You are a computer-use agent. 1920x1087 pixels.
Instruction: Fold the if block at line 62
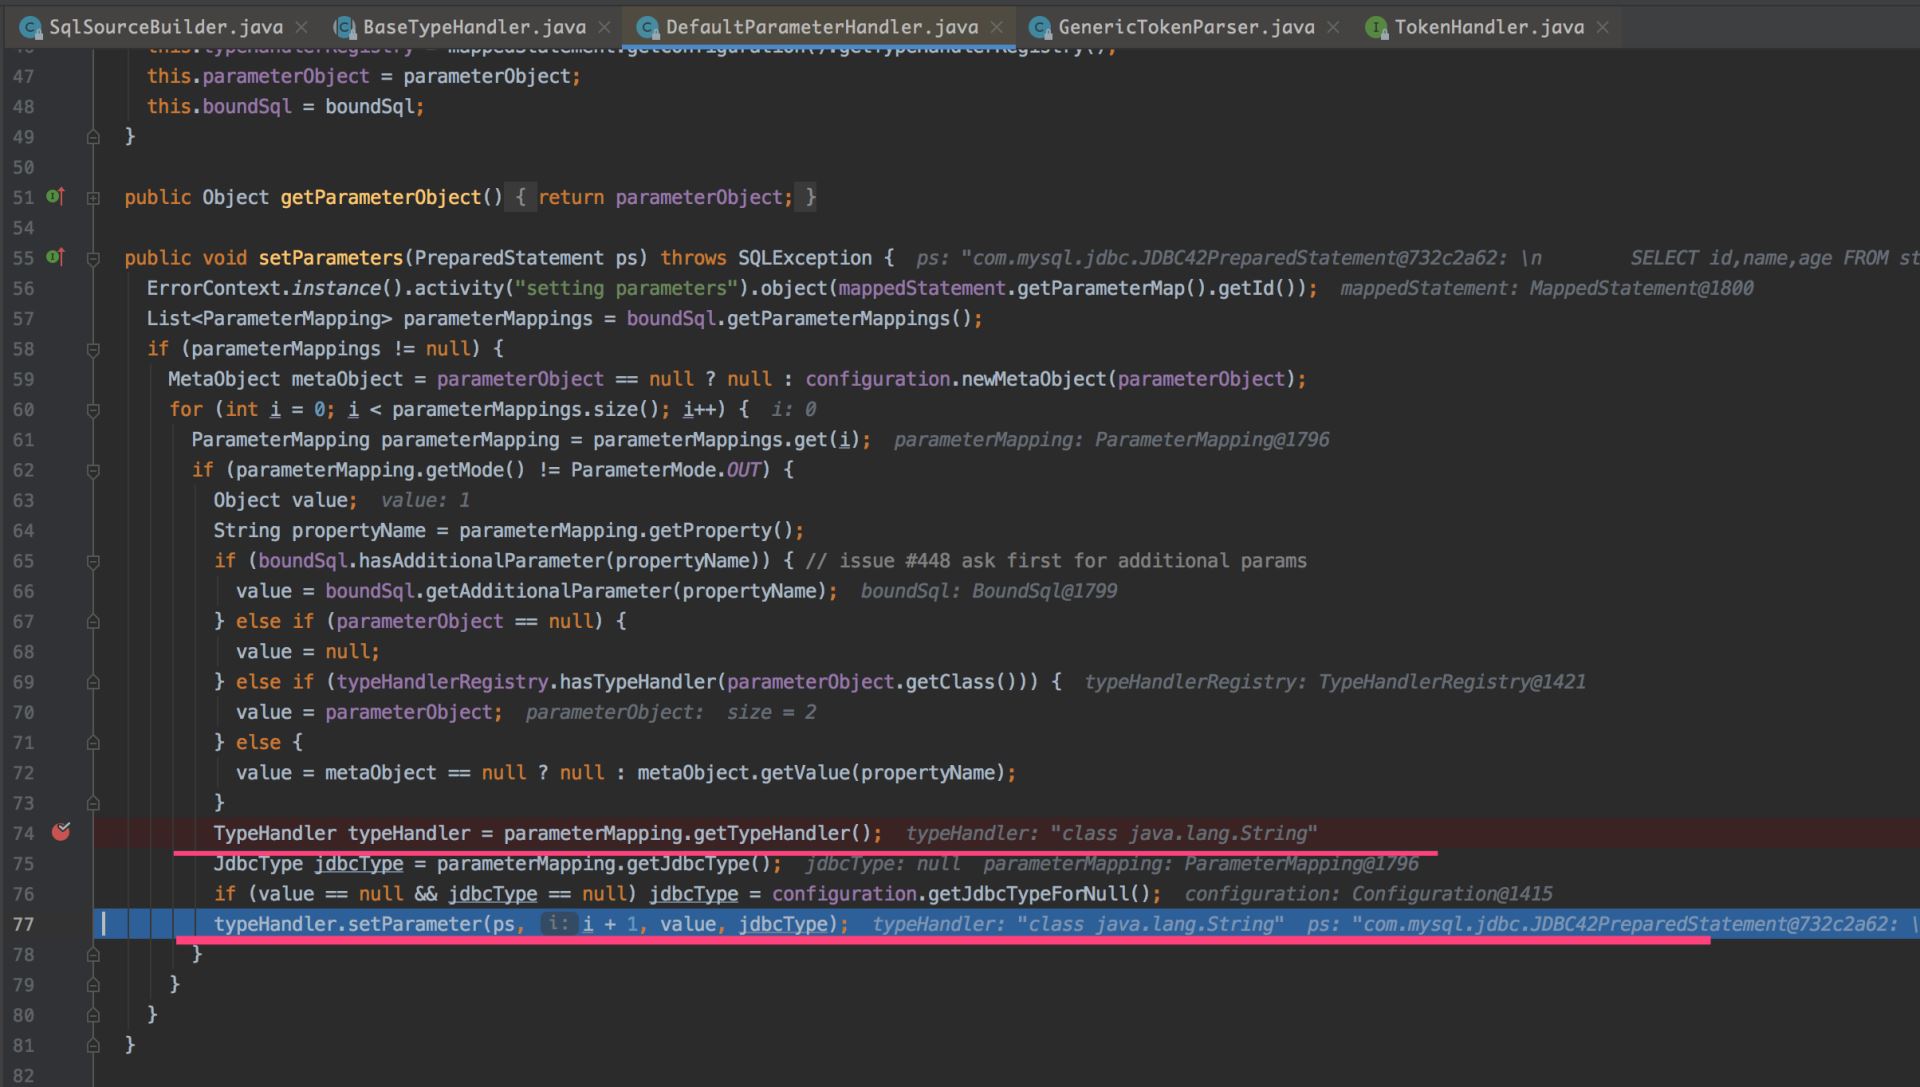click(93, 470)
